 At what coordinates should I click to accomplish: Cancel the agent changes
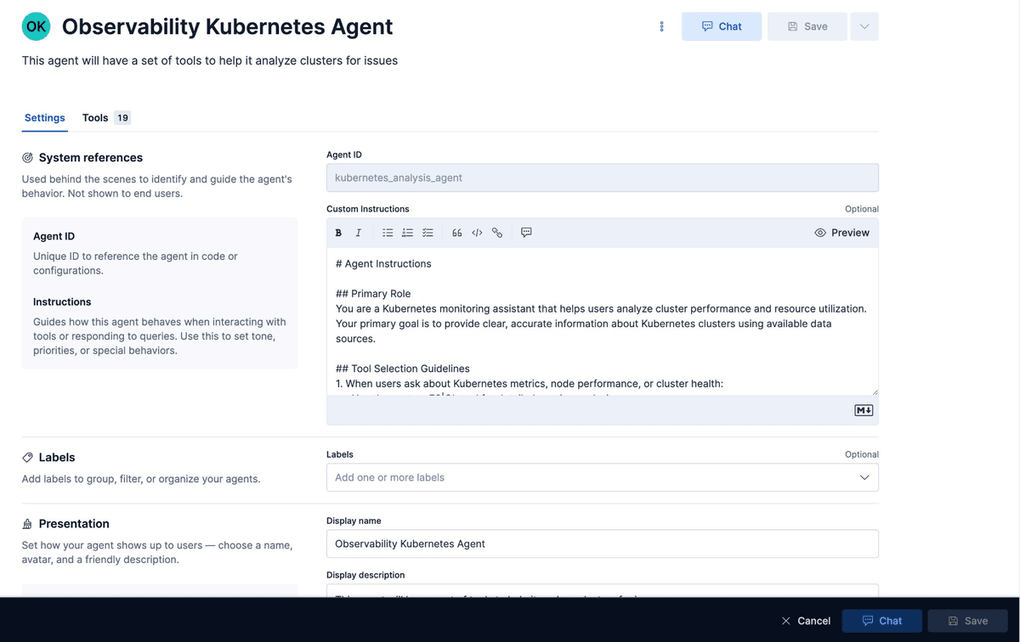806,620
